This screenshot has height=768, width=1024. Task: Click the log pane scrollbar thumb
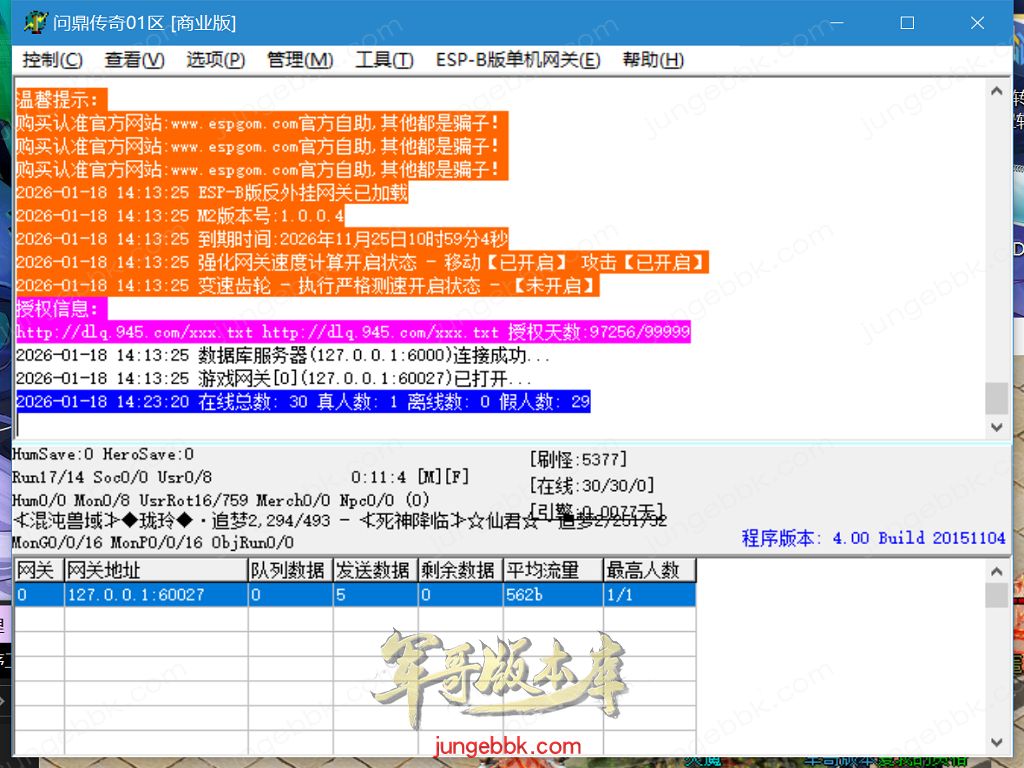(x=997, y=398)
